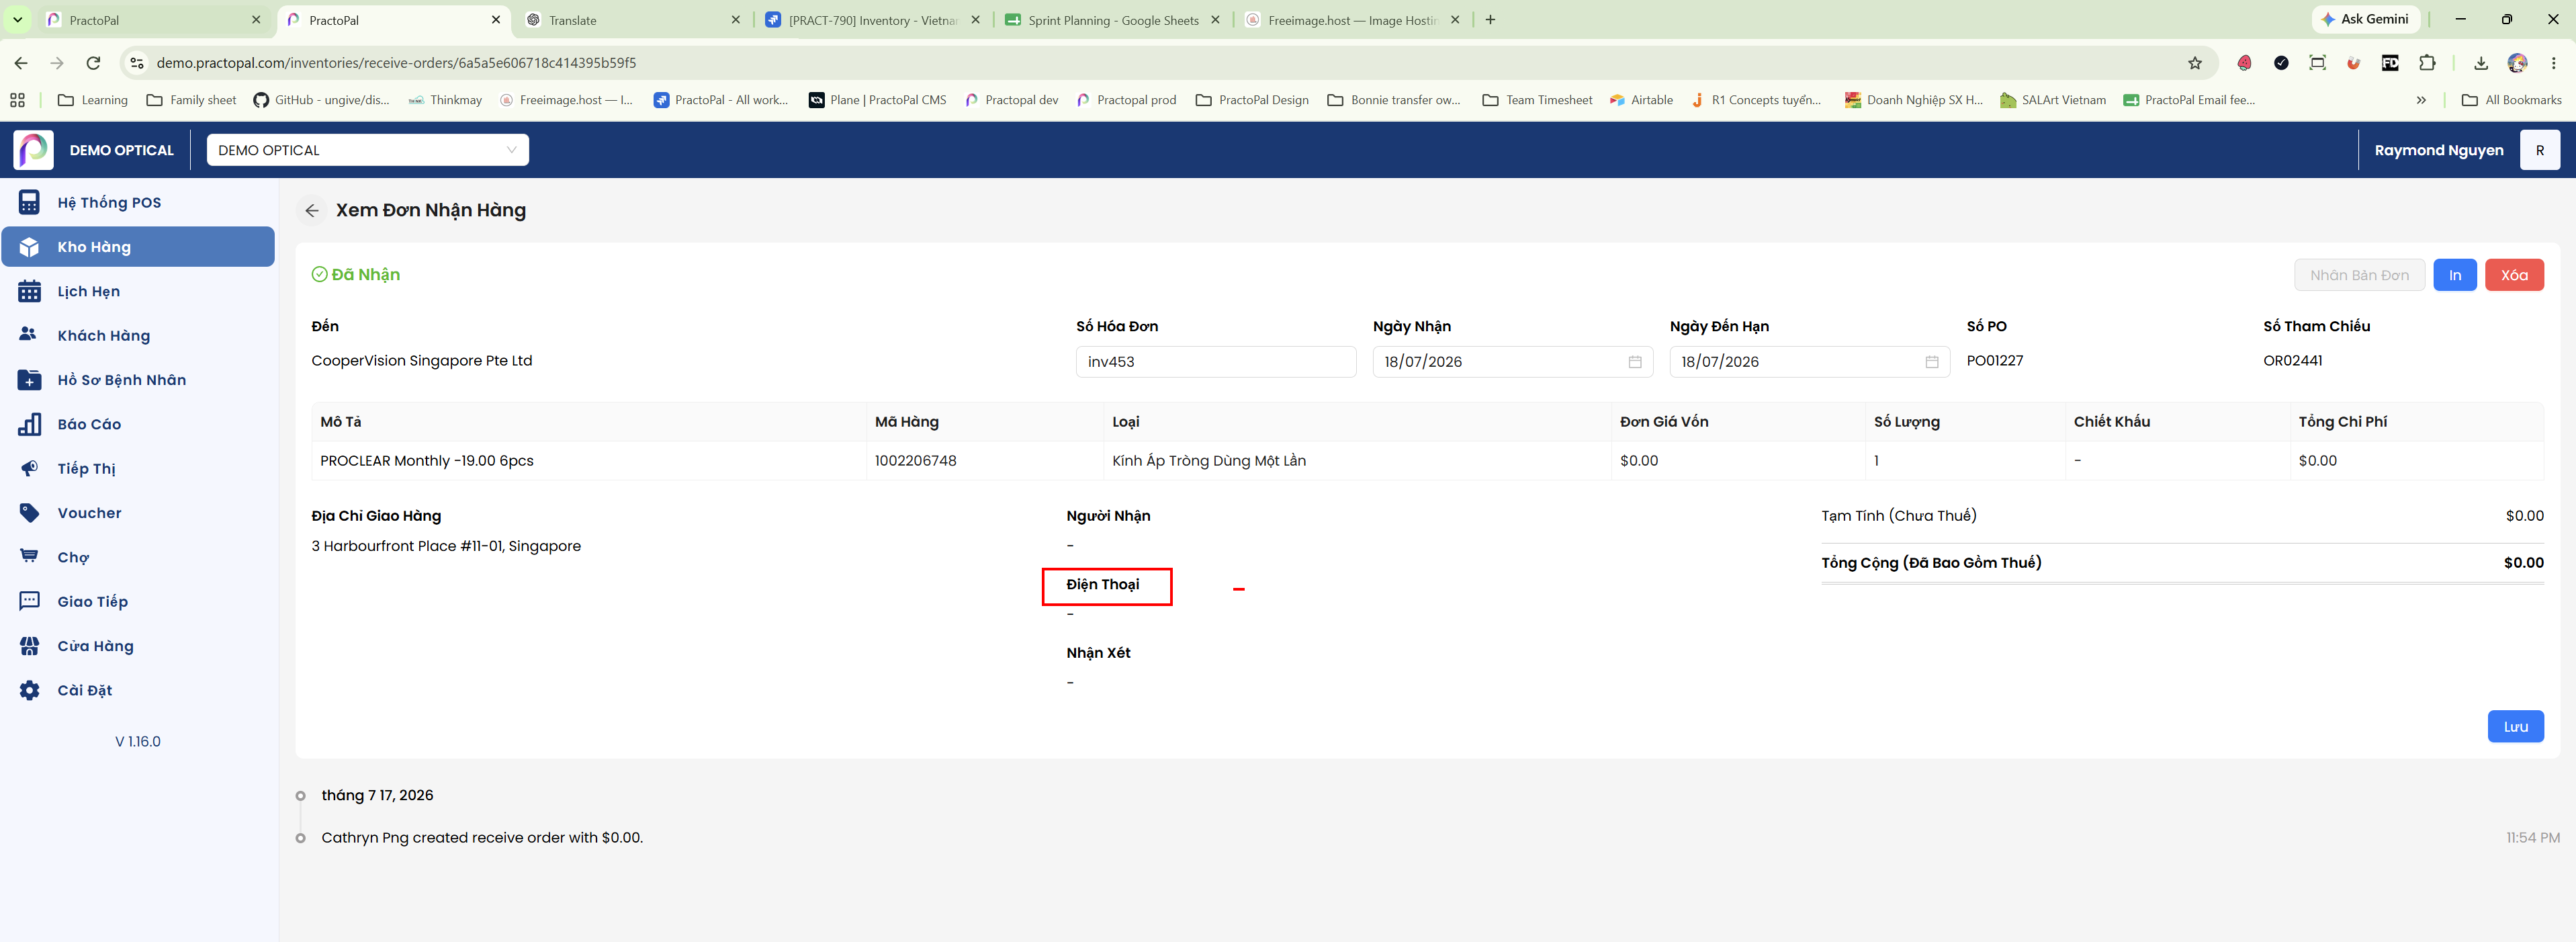Select Lịch Hẹn in the sidebar

(138, 291)
